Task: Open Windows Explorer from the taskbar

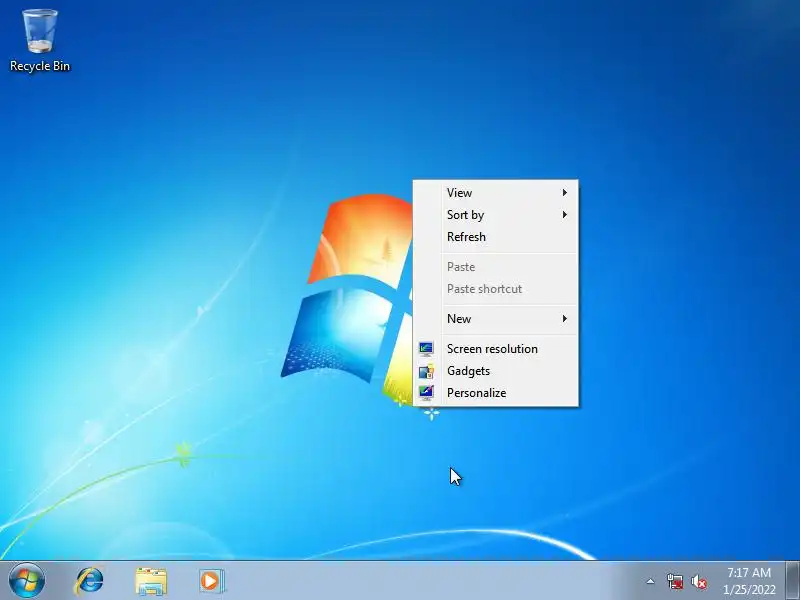Action: coord(151,581)
